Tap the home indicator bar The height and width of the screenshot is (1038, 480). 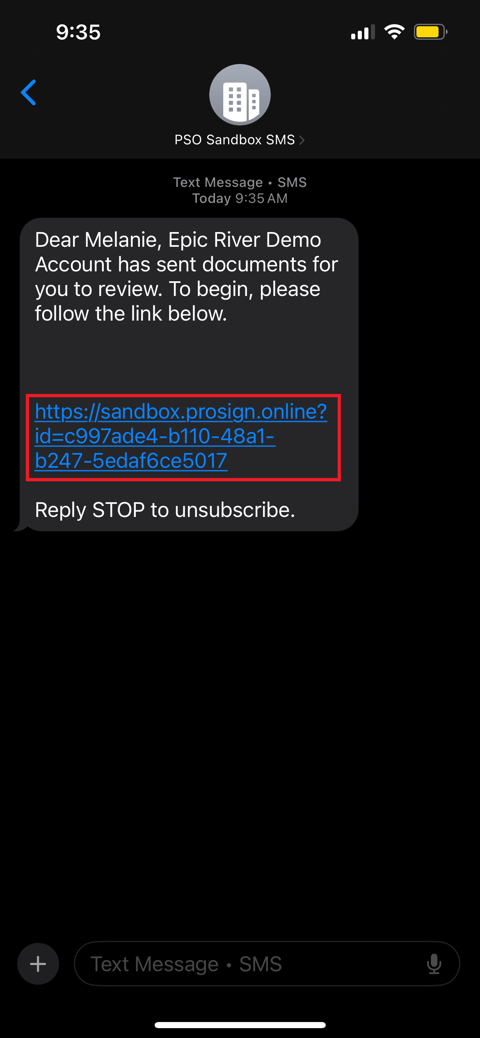click(x=240, y=1025)
